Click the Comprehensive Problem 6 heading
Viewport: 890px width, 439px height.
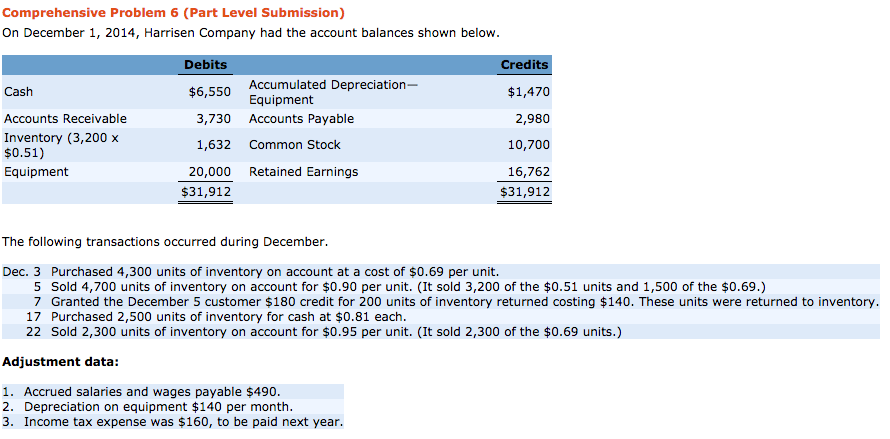click(x=173, y=12)
